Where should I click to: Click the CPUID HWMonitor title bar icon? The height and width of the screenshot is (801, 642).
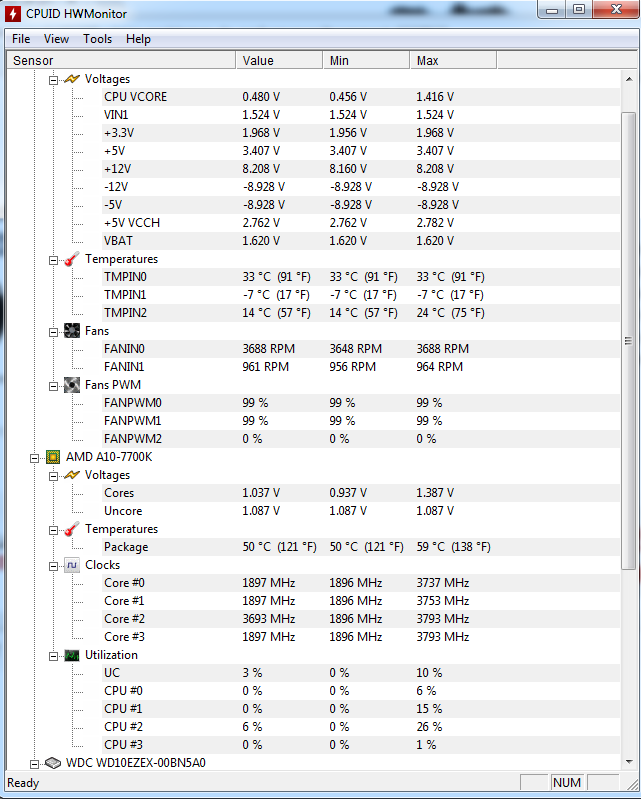tap(13, 14)
